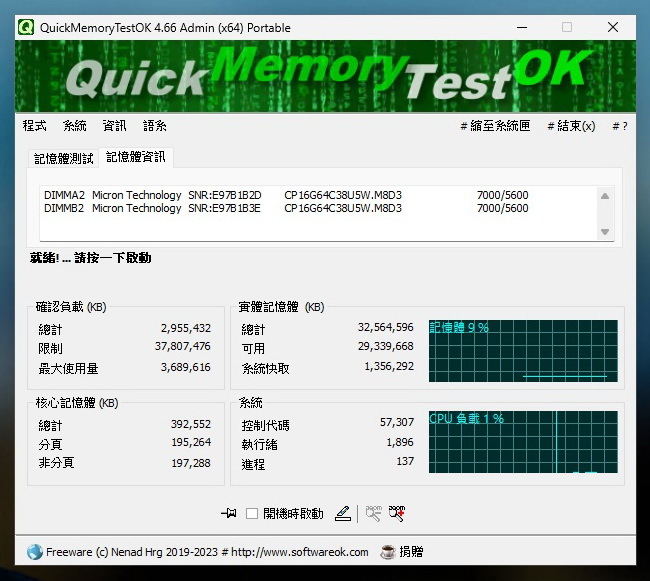
Task: Click the 195,264 paged value
Action: click(191, 442)
